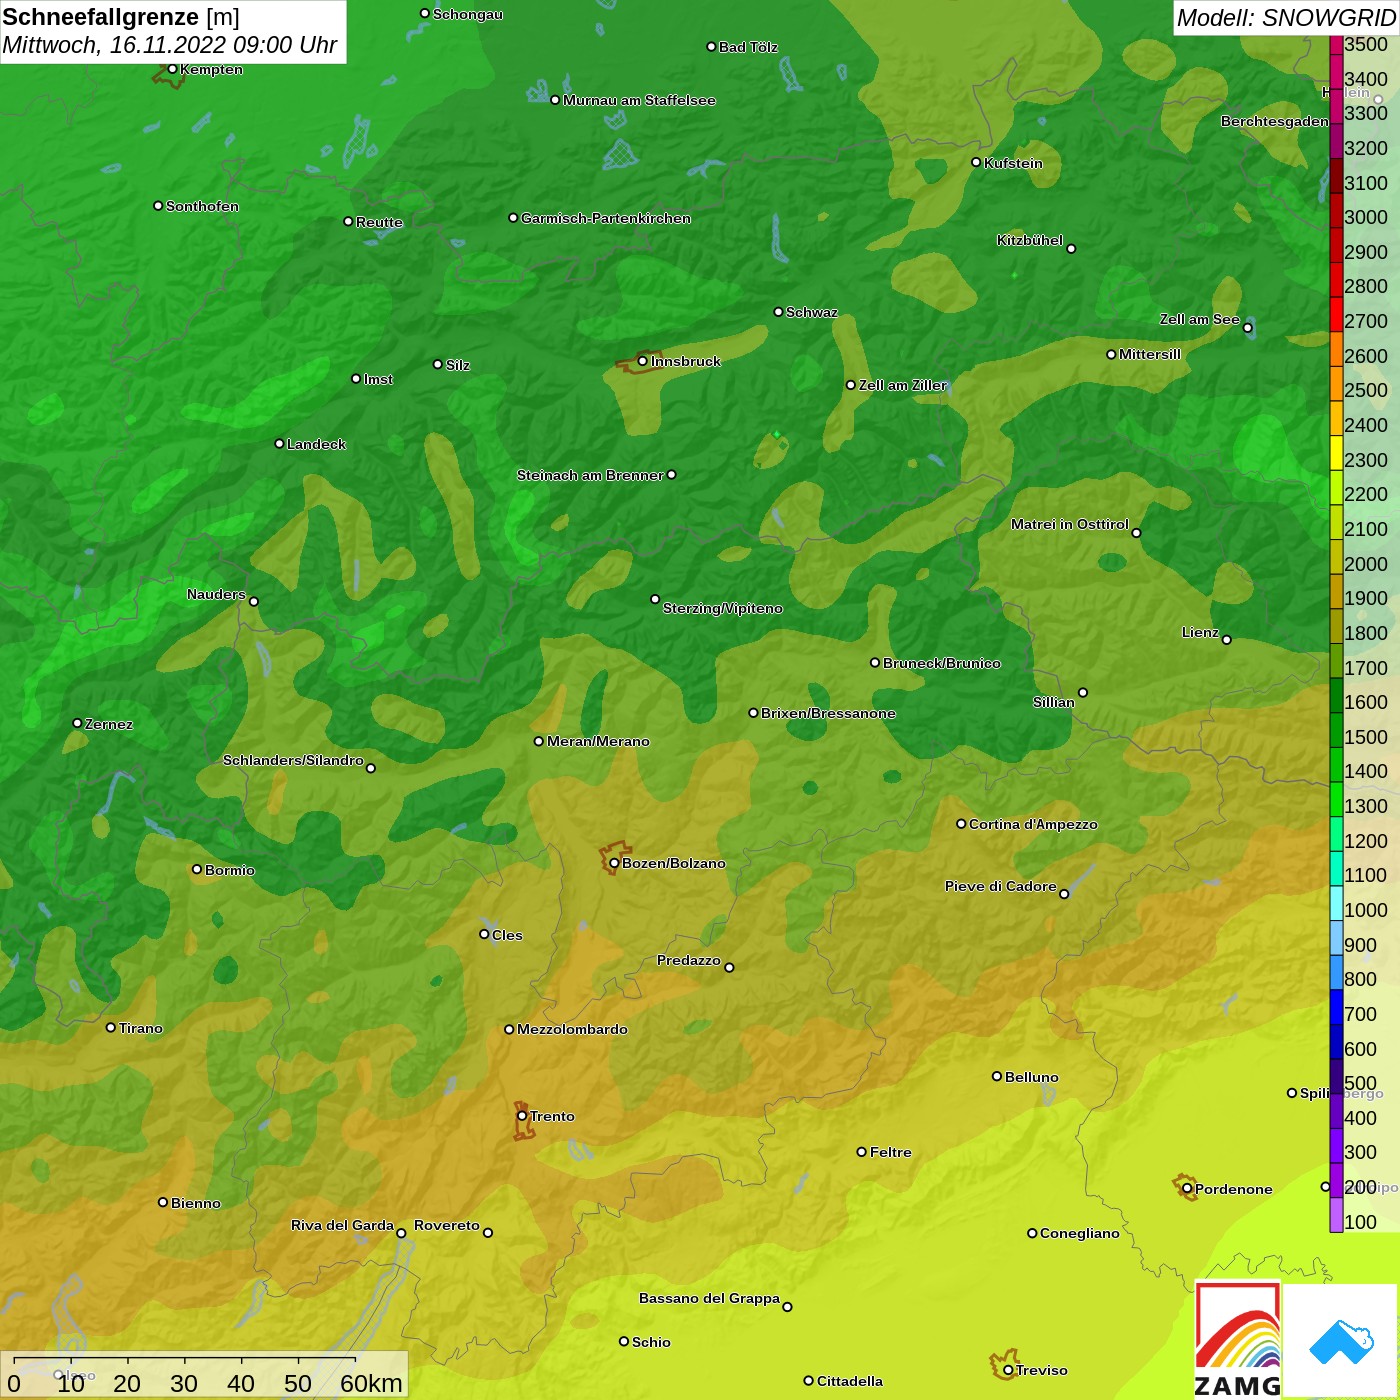Click the Cortina d'Ampezzo label
Screen dimensions: 1400x1400
tap(1033, 824)
